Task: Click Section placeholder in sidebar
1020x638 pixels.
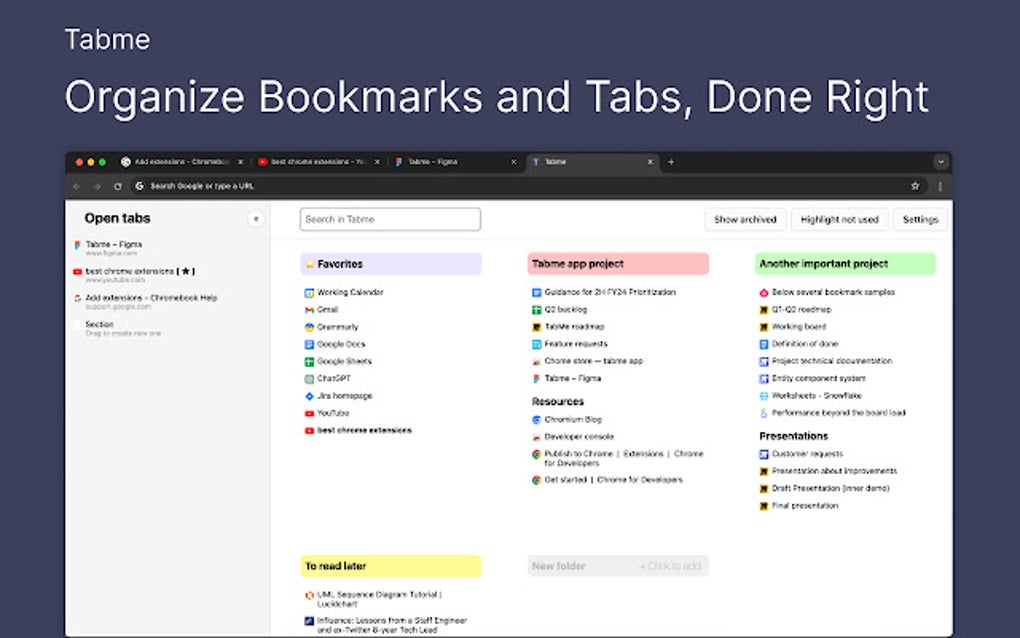Action: click(x=117, y=328)
